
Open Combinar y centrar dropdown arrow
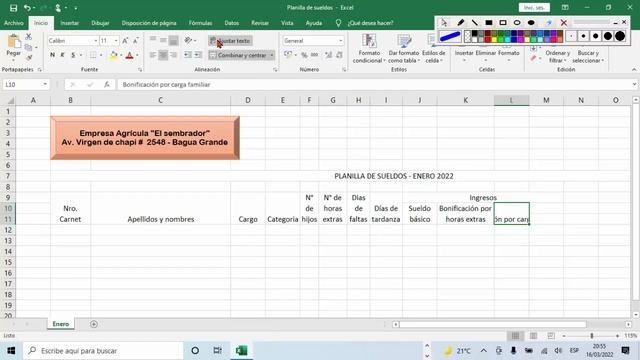[272, 55]
